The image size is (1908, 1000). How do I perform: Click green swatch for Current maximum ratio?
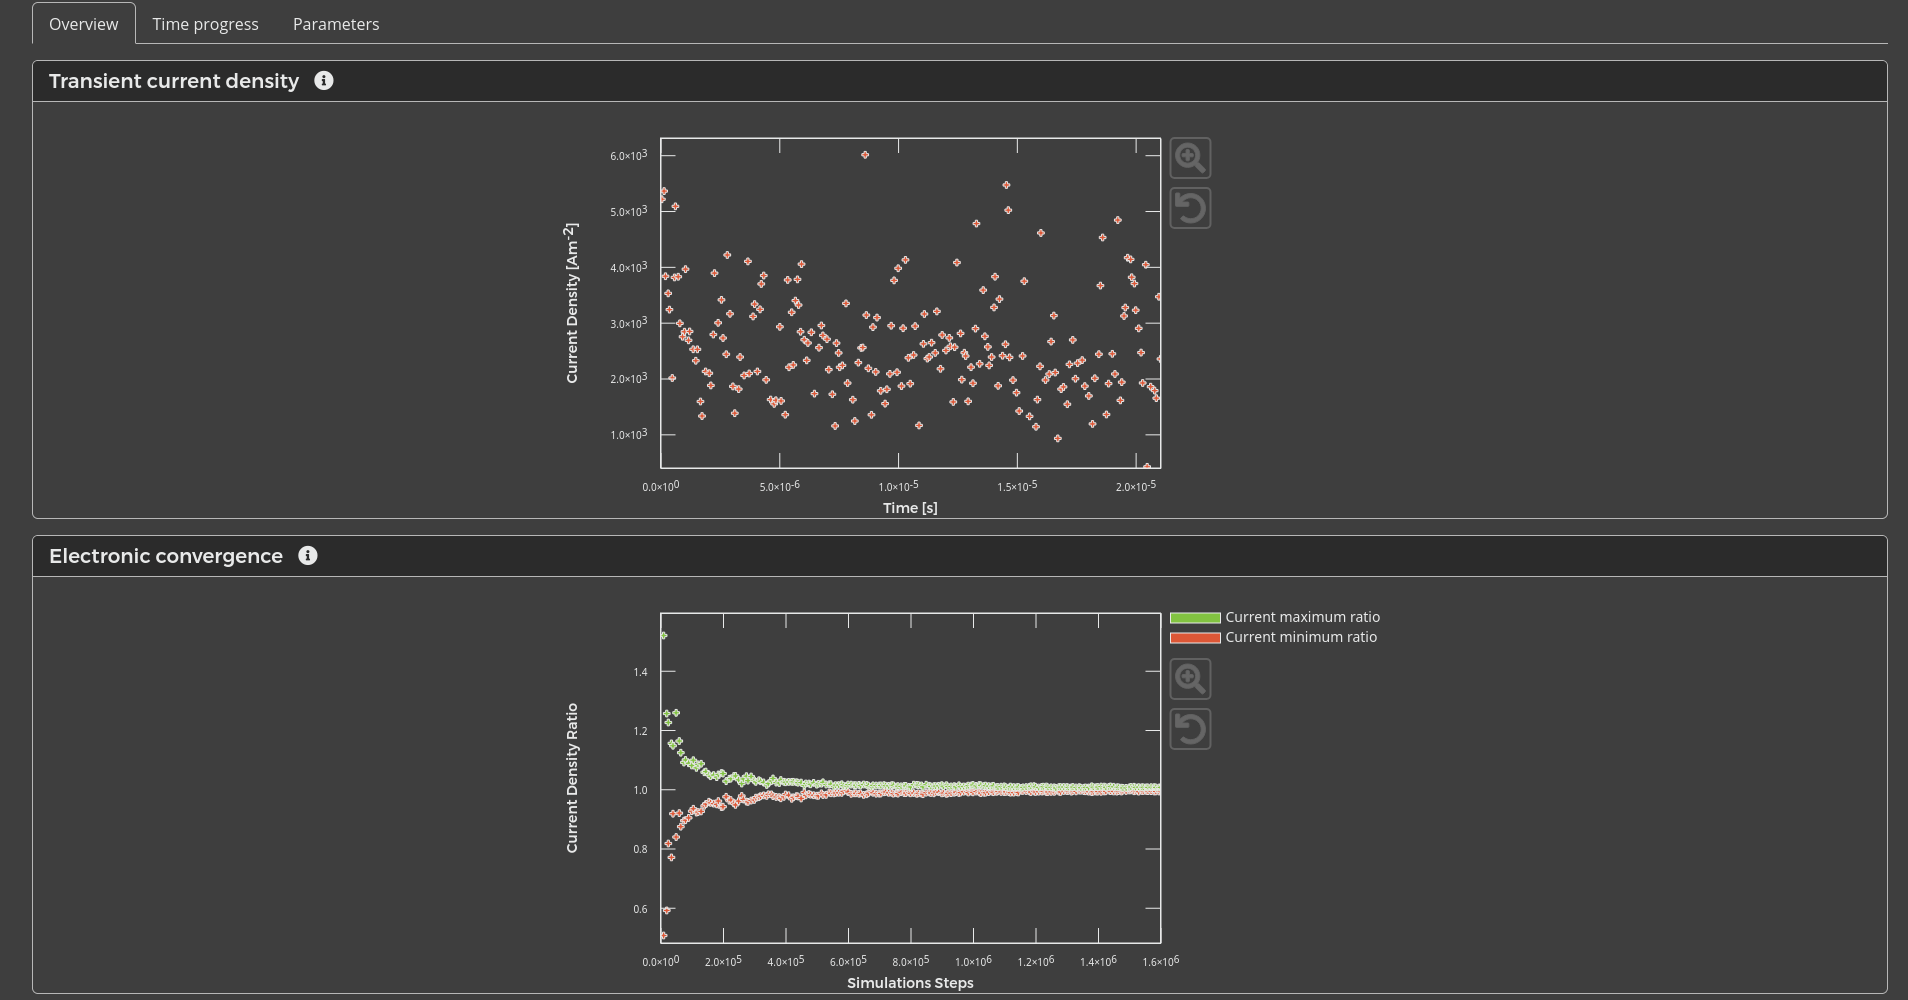tap(1195, 618)
